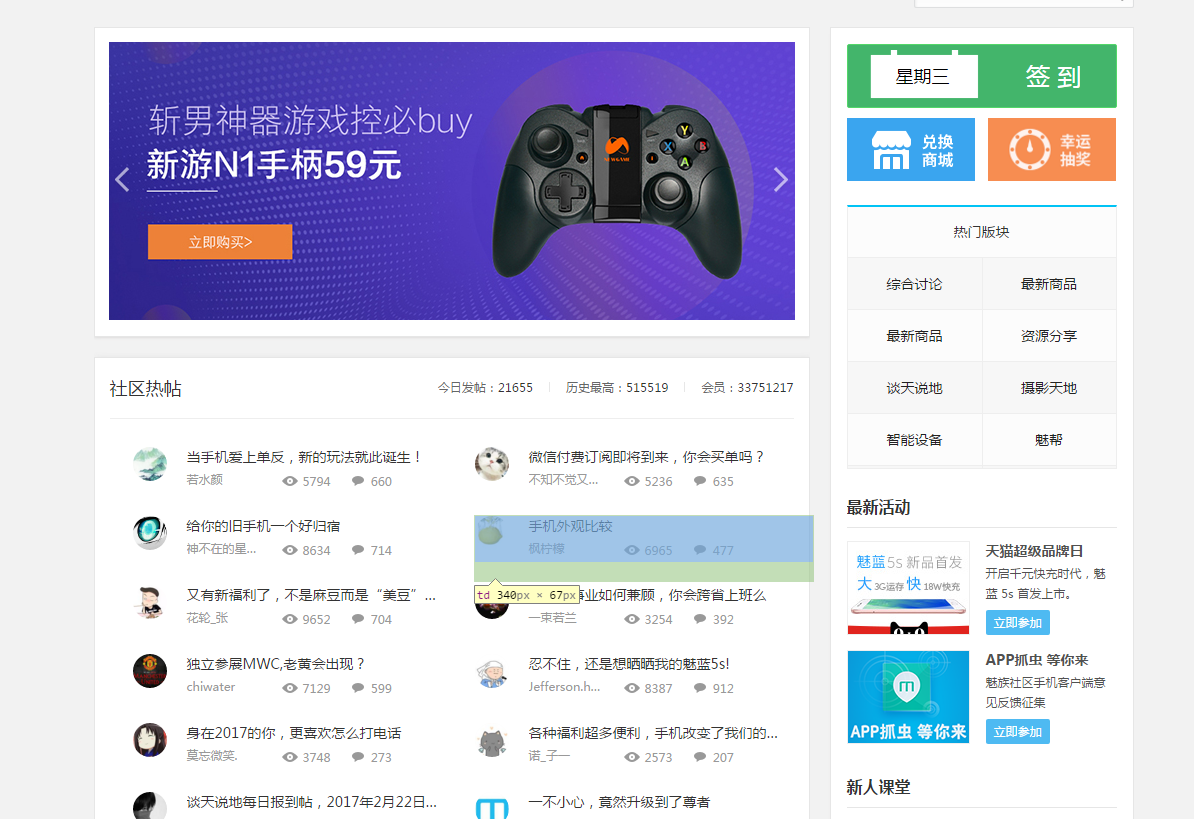Click the previous arrow on the banner carousel
The image size is (1194, 819).
[x=123, y=180]
